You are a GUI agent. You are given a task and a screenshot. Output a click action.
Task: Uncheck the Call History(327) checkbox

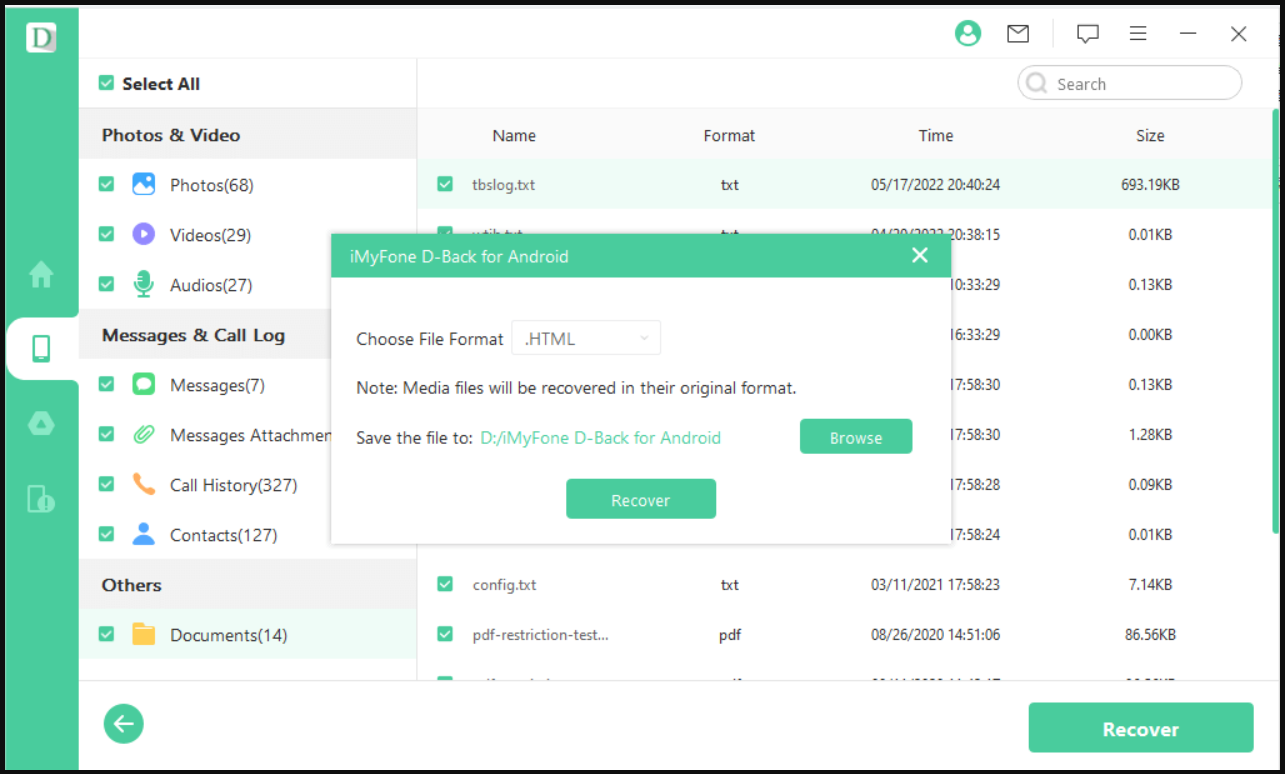(106, 484)
